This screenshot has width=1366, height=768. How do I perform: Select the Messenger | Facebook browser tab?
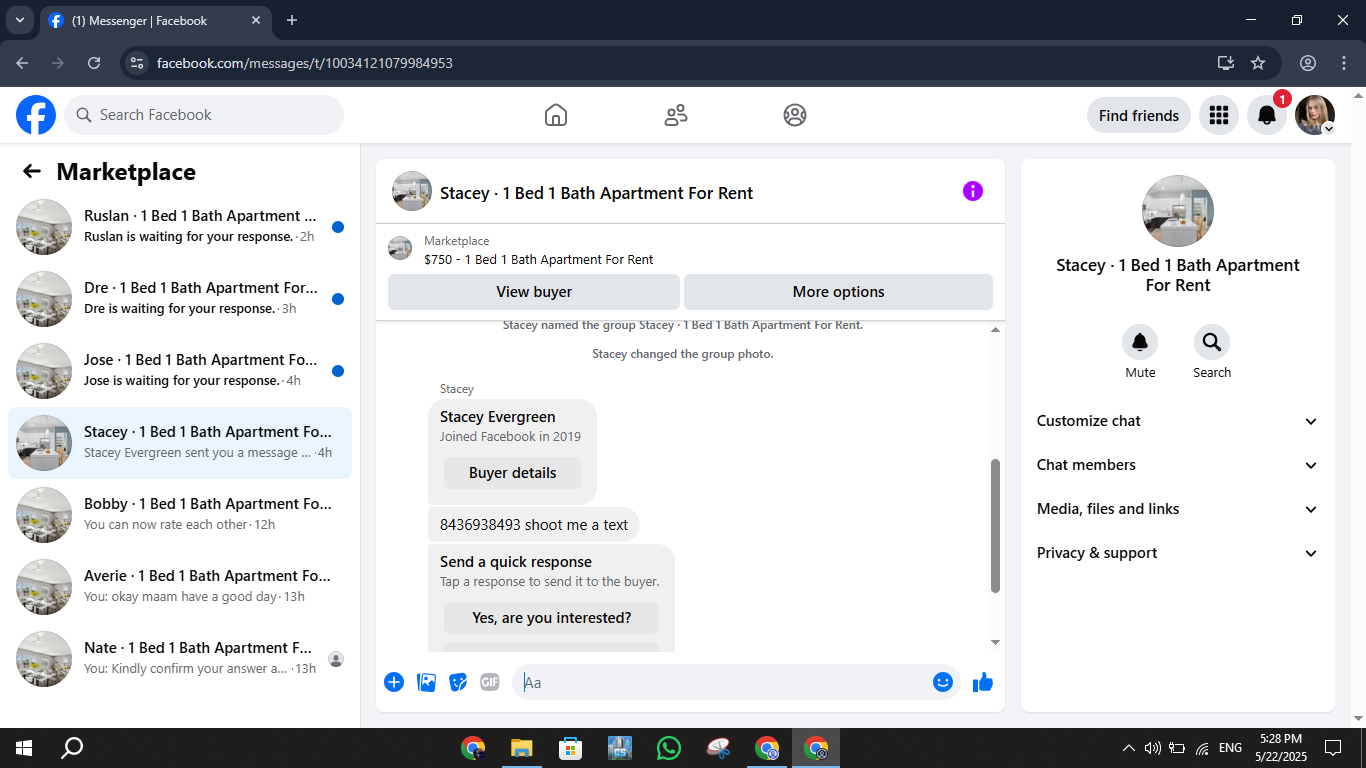click(x=157, y=21)
